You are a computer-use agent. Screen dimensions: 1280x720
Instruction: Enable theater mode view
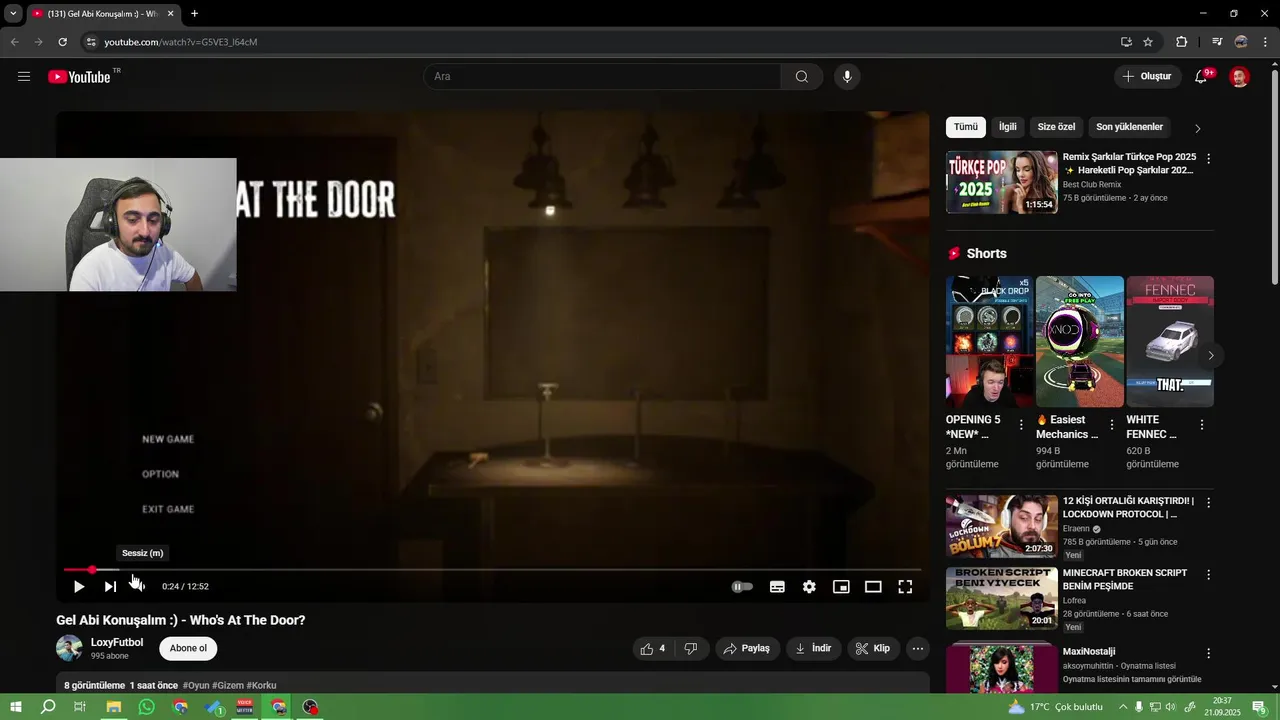(x=873, y=587)
